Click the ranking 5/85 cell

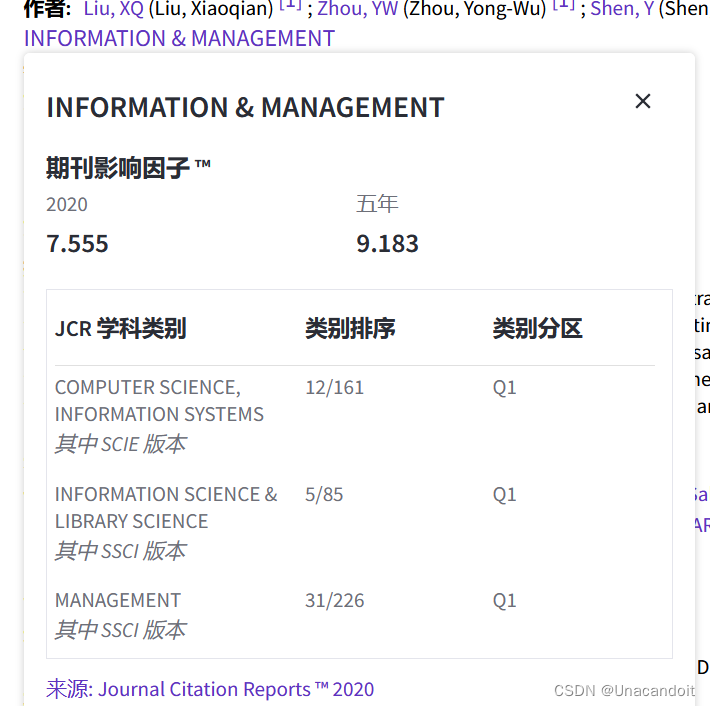(x=324, y=495)
